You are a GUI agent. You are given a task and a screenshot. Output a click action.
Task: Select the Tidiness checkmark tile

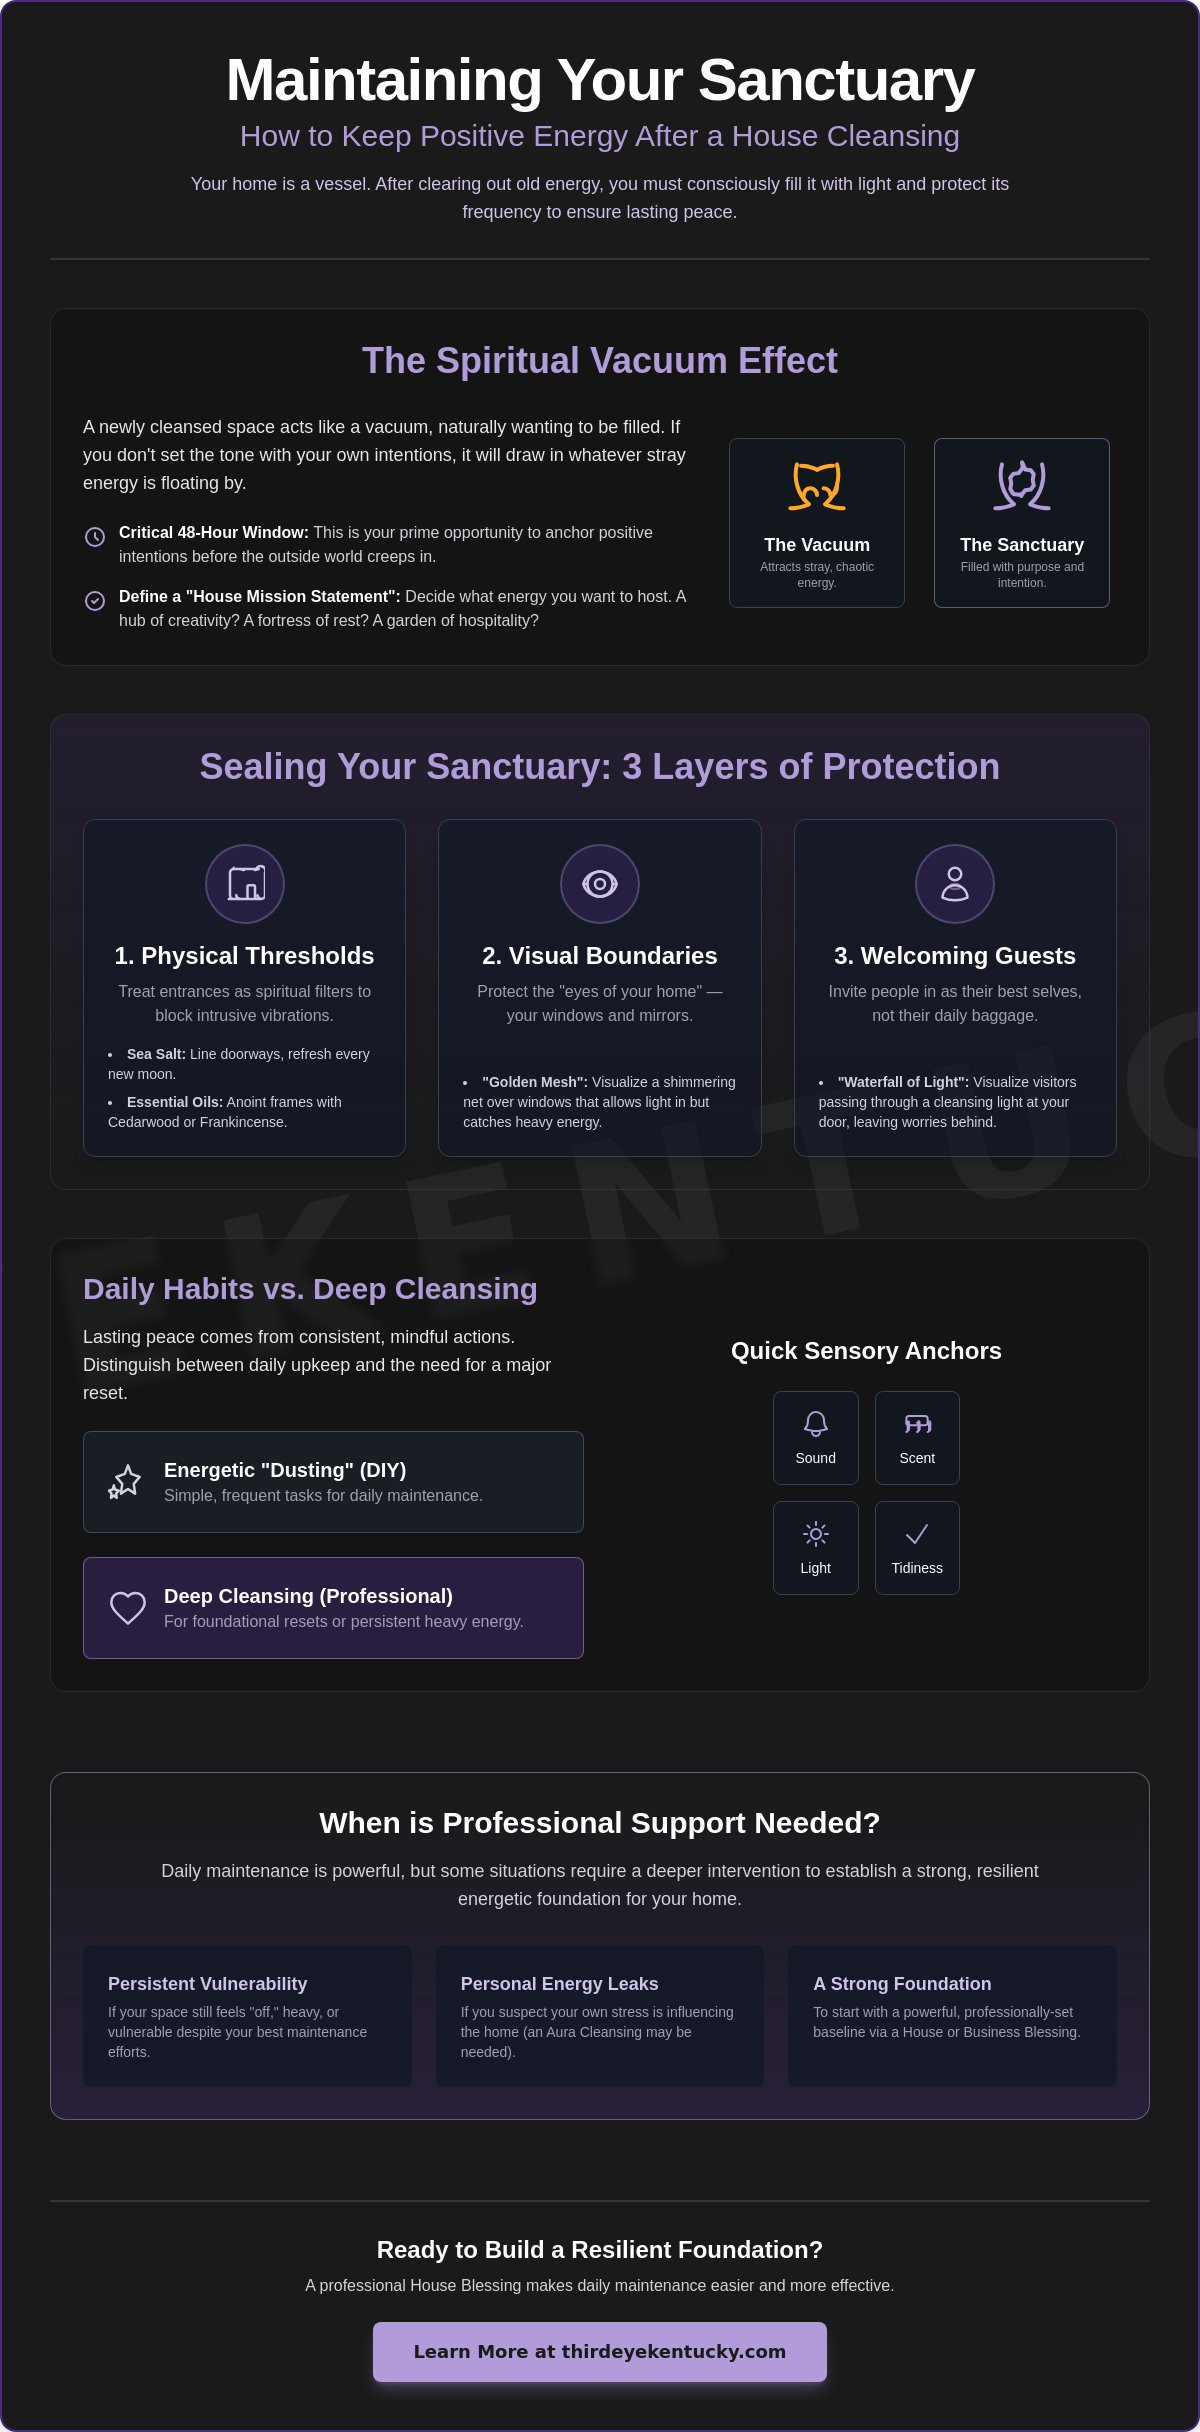917,1548
